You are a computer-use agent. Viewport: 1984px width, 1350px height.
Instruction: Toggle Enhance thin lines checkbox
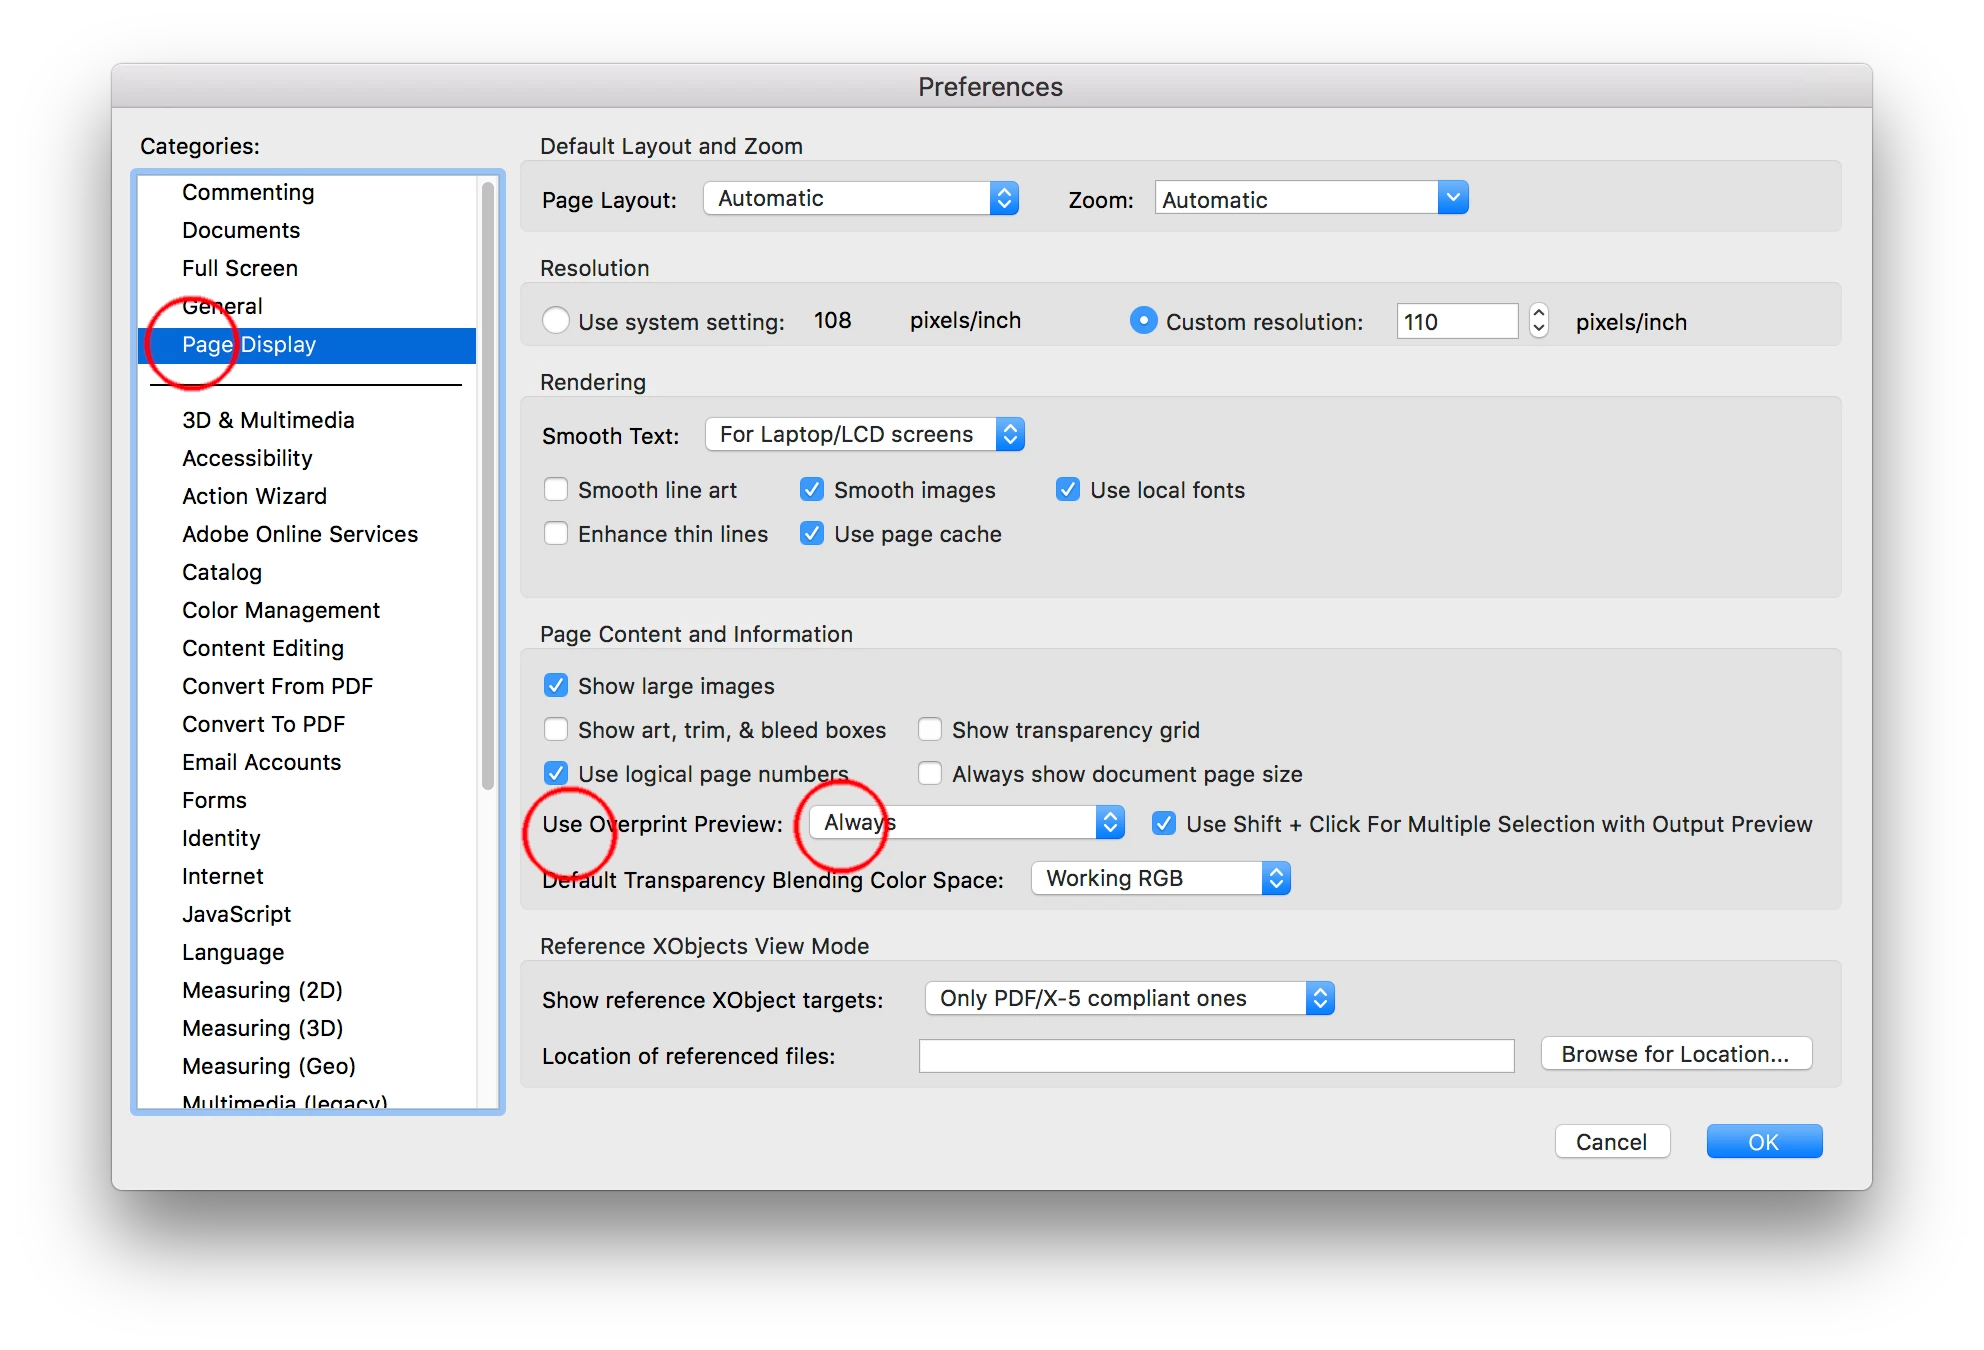point(556,534)
